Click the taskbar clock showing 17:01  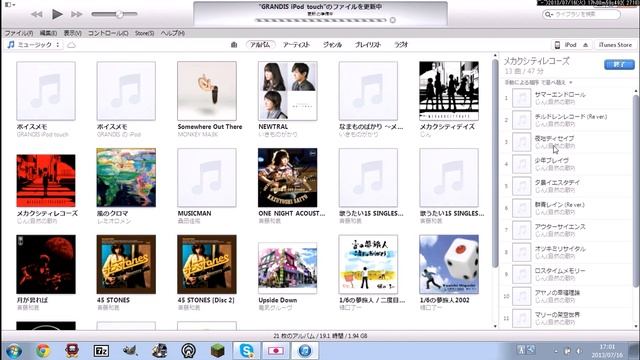607,351
